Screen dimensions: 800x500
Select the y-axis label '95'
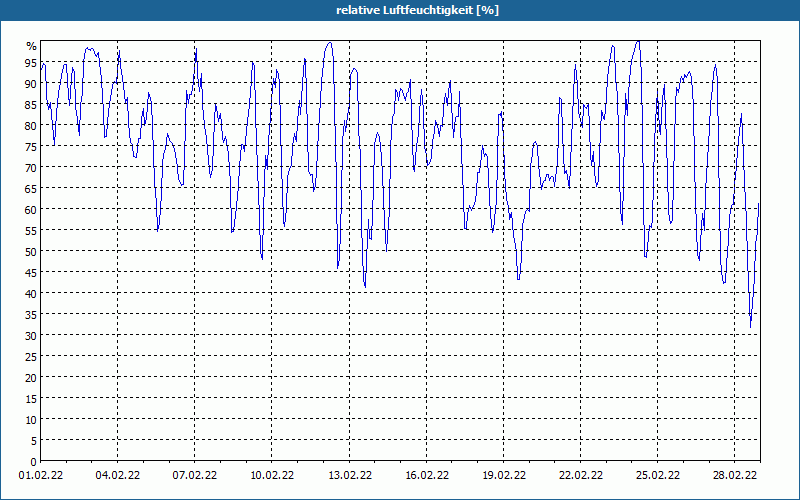click(x=31, y=64)
